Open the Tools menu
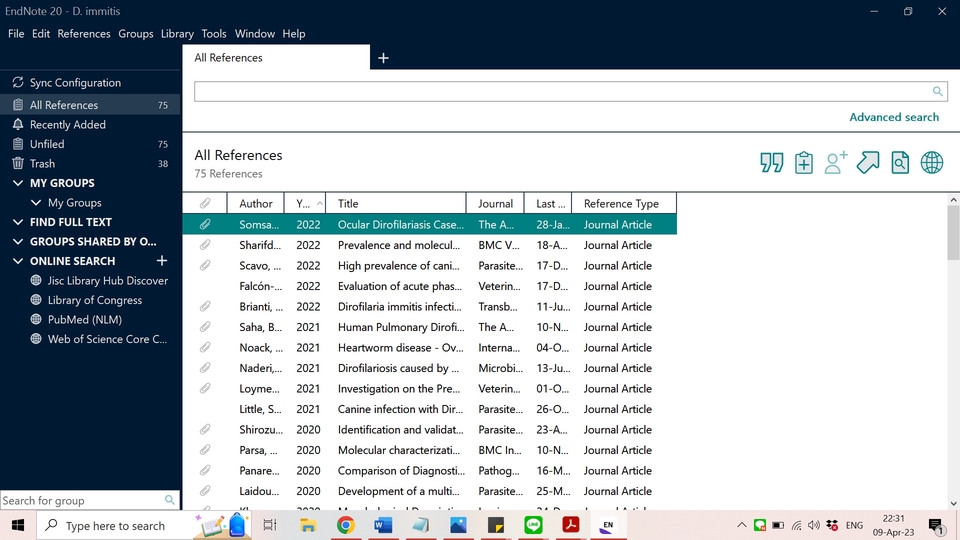The height and width of the screenshot is (540, 960). (214, 34)
